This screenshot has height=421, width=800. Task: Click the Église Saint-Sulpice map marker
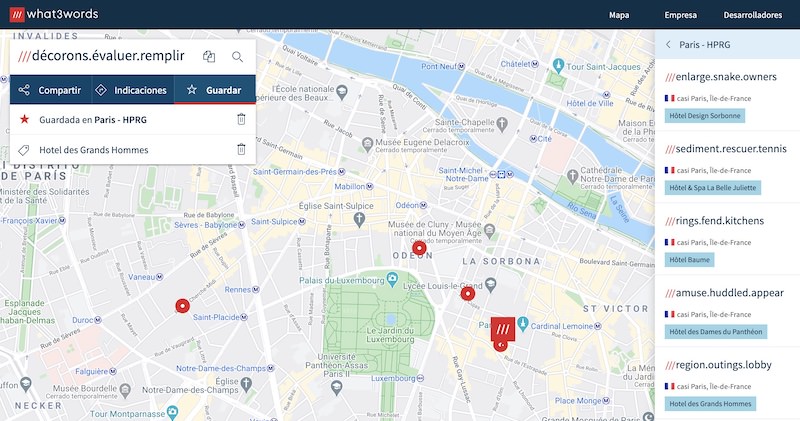pos(359,220)
